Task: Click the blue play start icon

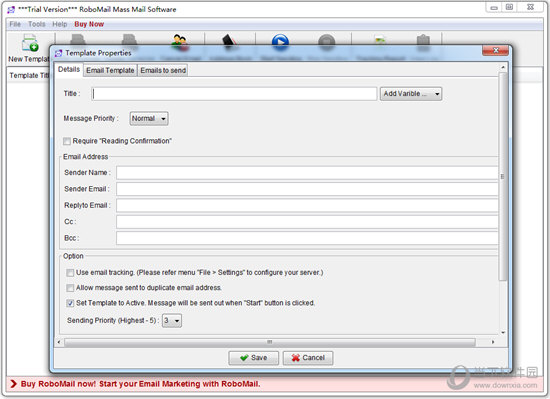Action: (x=280, y=41)
